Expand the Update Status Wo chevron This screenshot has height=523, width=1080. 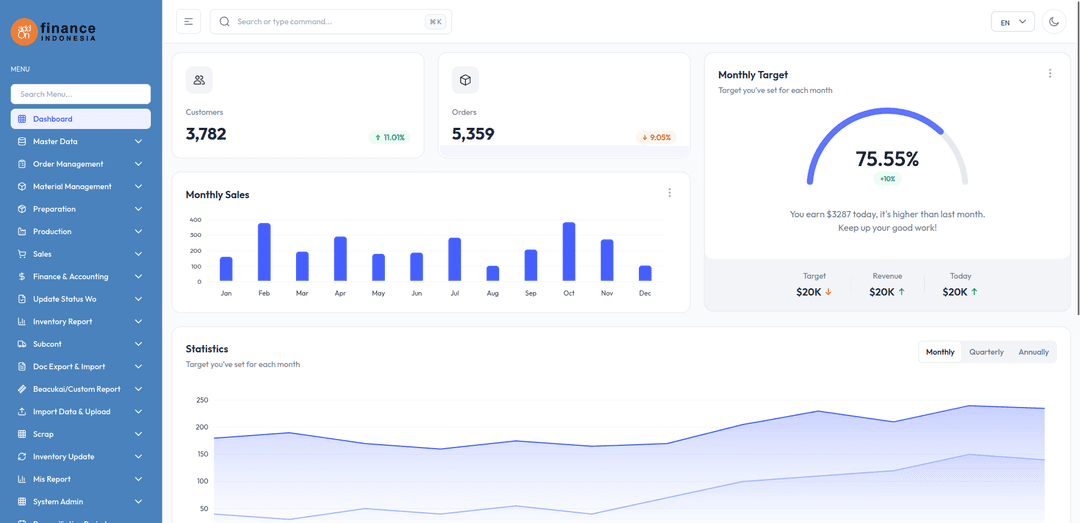click(x=138, y=299)
